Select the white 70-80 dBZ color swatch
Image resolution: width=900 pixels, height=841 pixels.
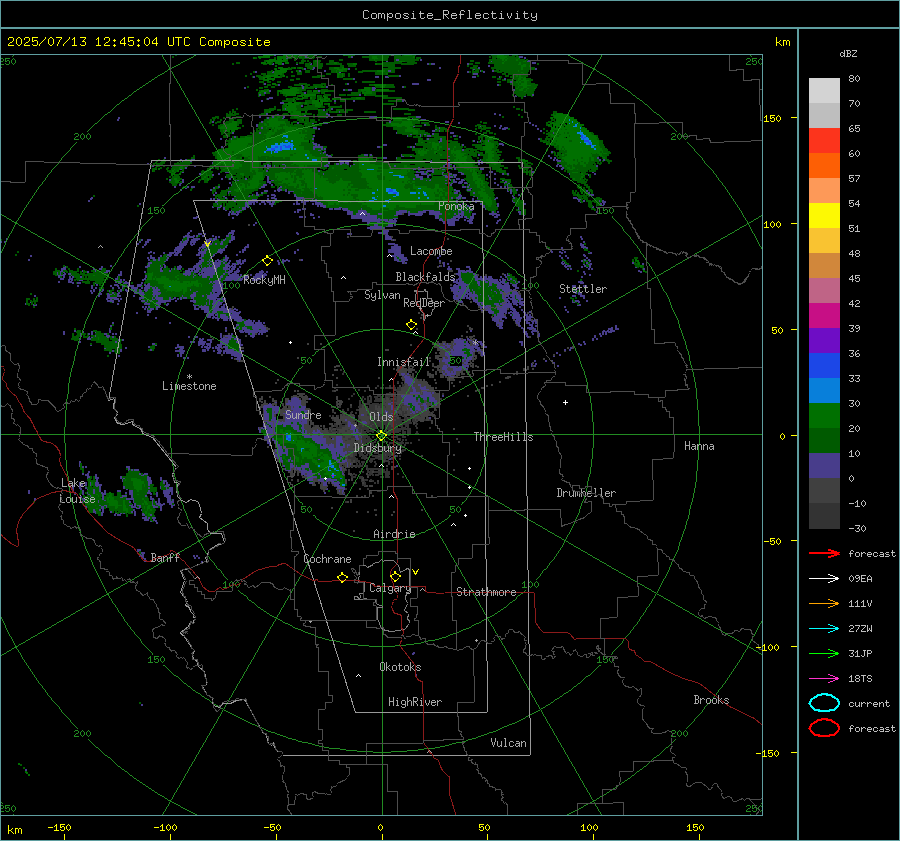(x=824, y=90)
